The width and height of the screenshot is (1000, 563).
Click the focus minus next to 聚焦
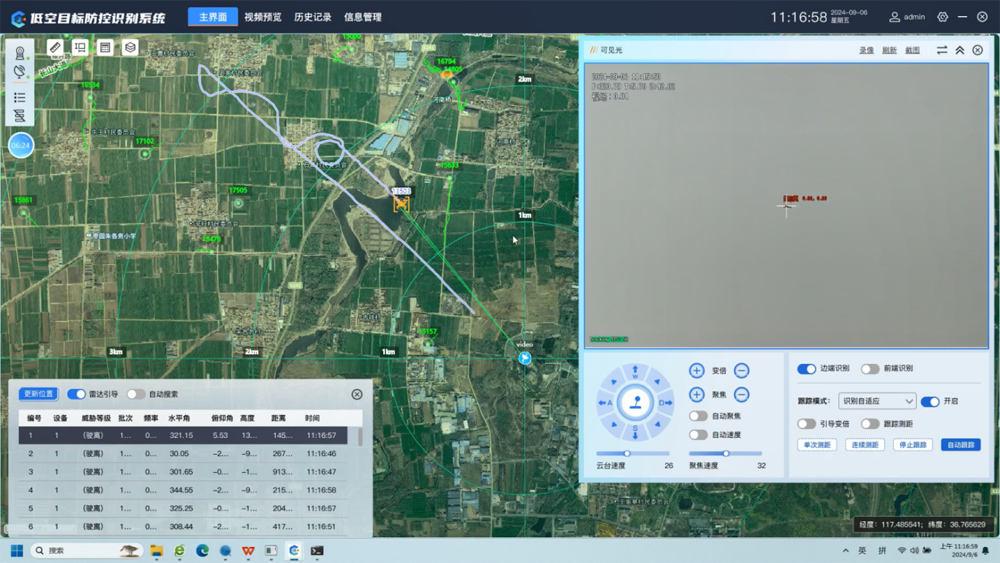pyautogui.click(x=741, y=395)
